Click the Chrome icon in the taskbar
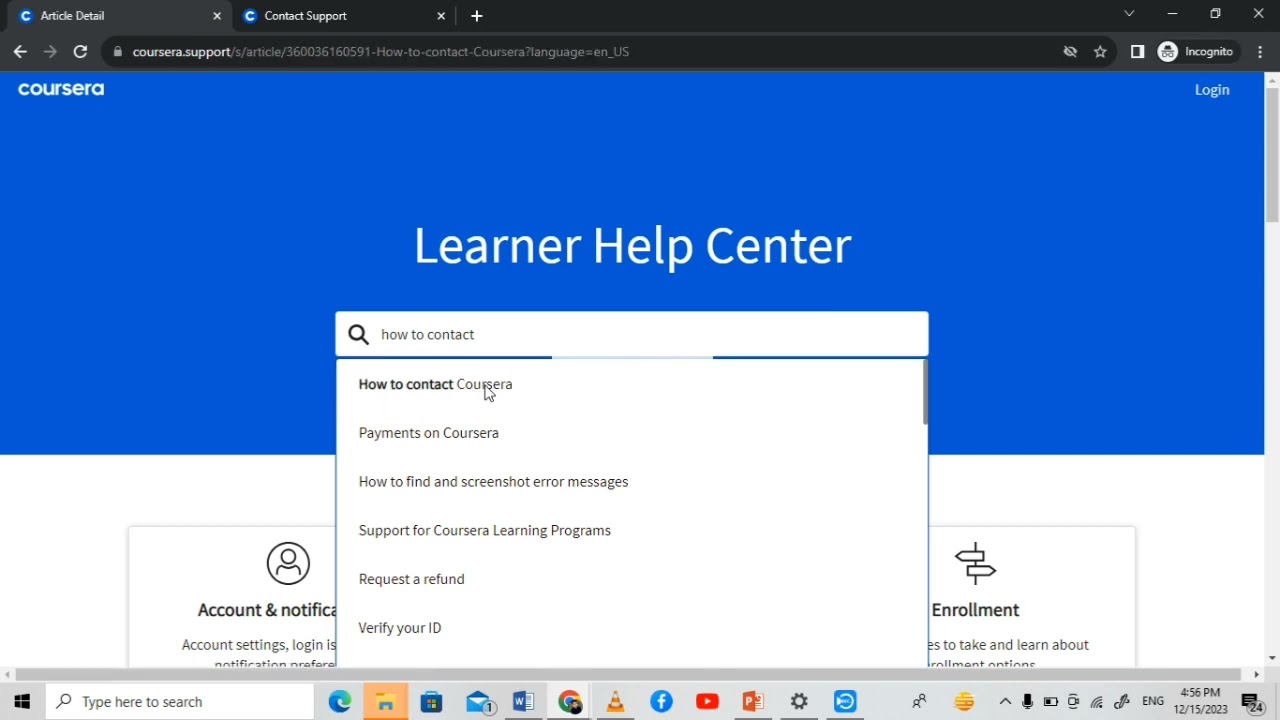The width and height of the screenshot is (1280, 720). click(x=569, y=702)
